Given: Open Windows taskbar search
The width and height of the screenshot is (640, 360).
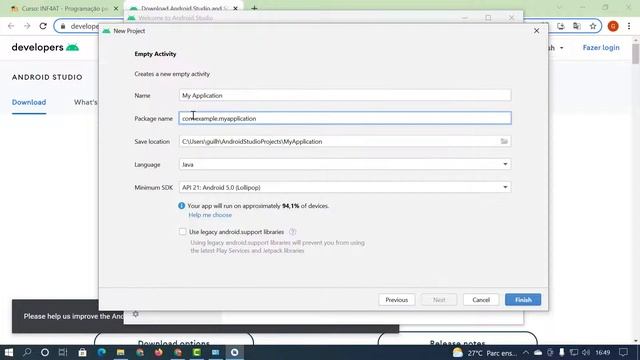Looking at the screenshot, I should 27,352.
